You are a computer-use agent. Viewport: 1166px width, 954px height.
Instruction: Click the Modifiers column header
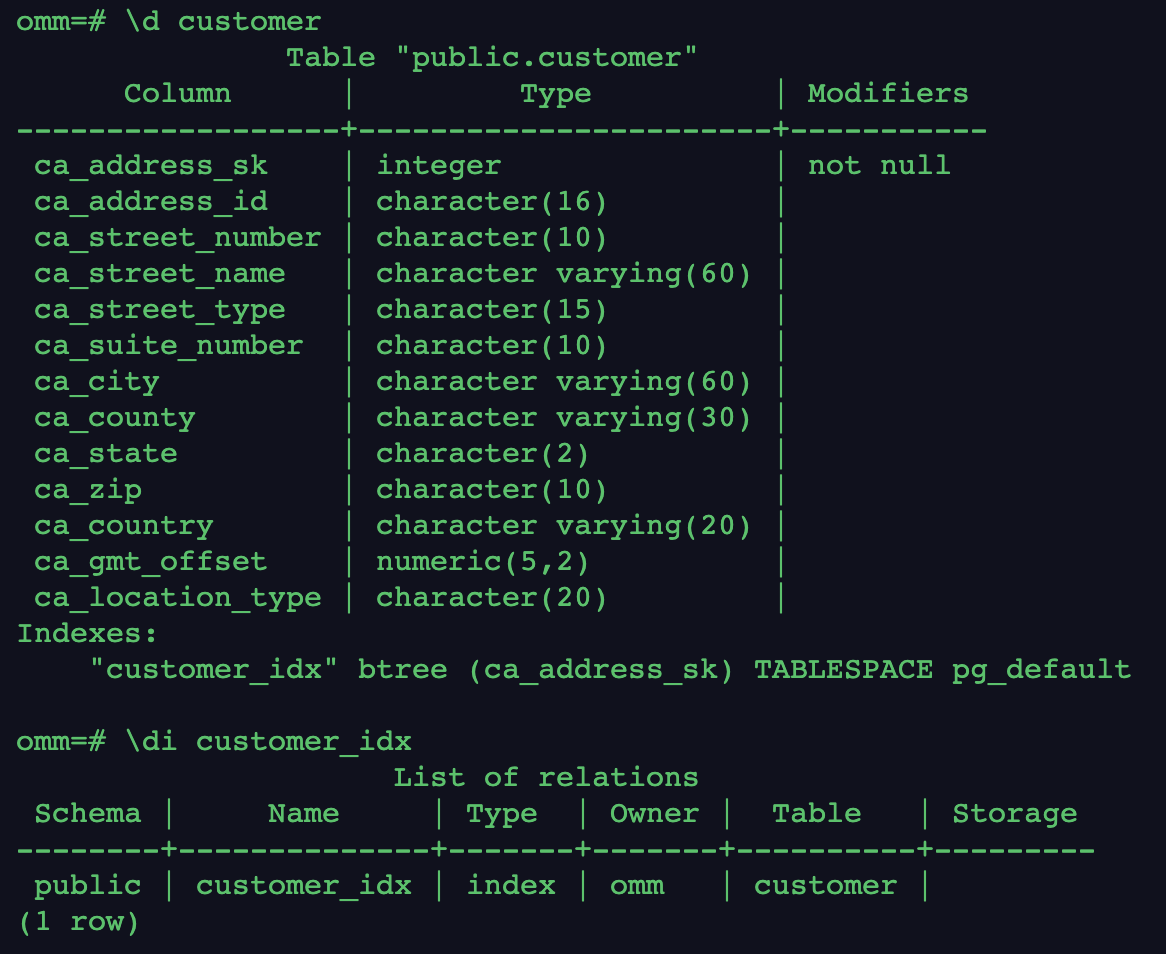coord(888,94)
